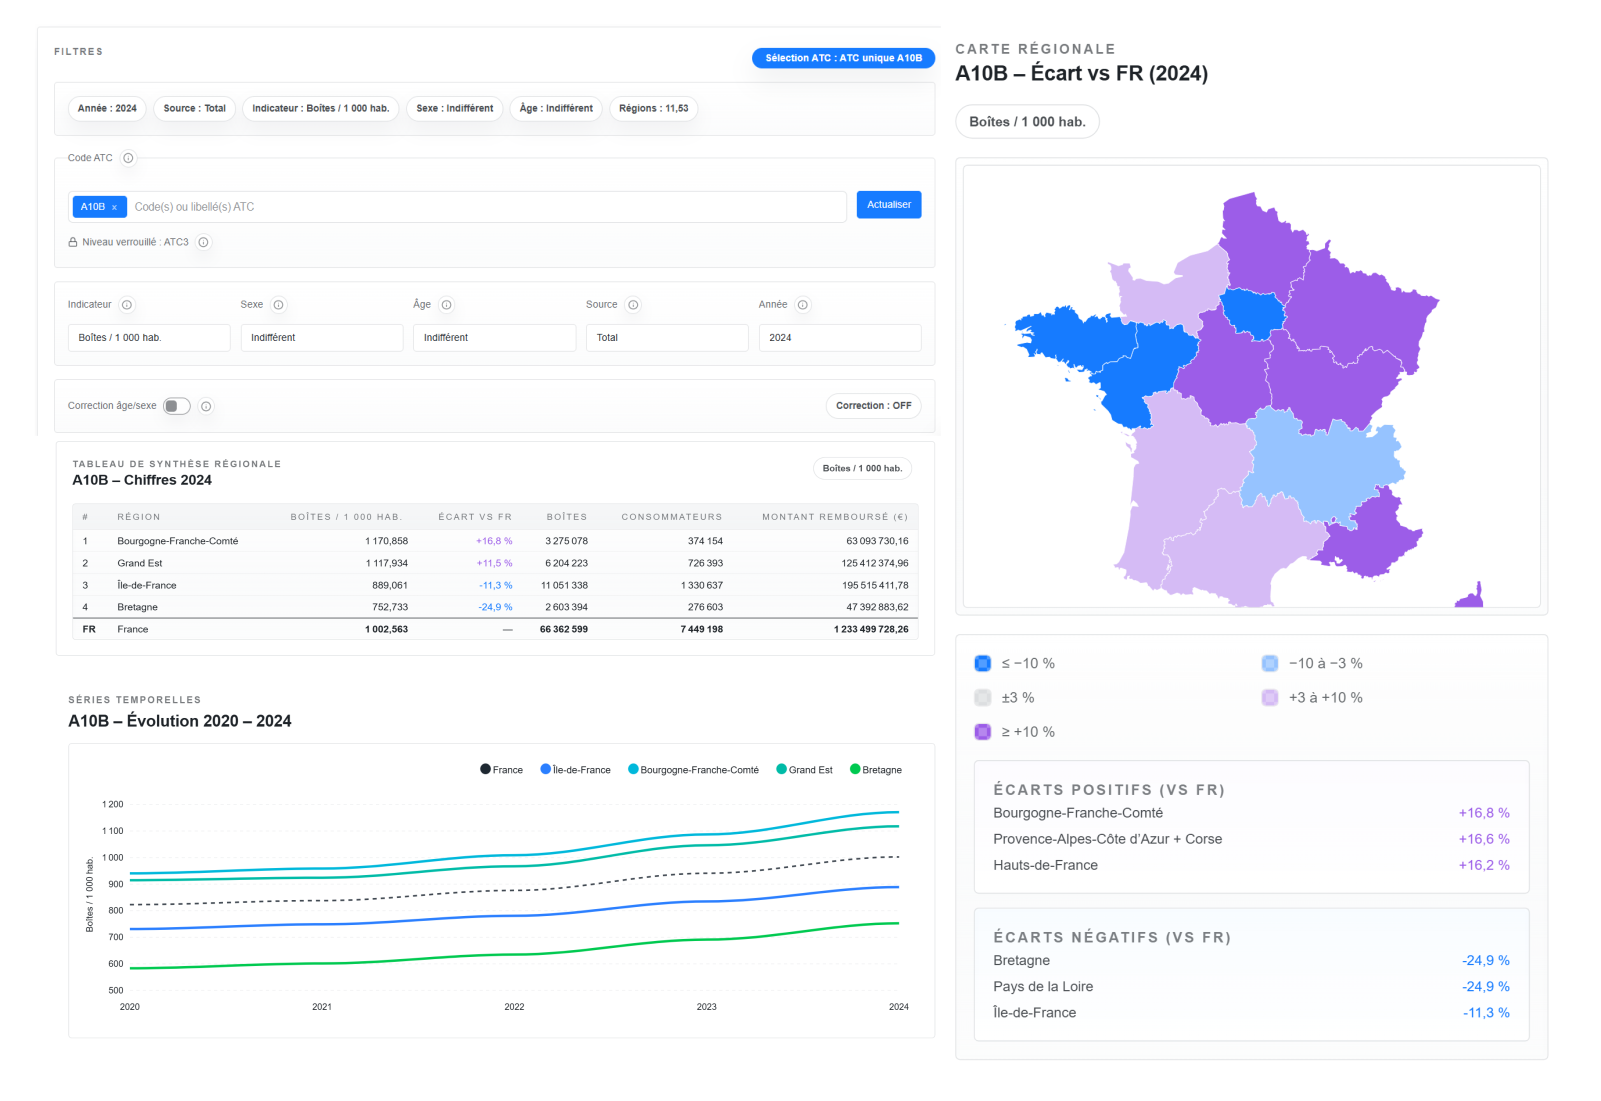Screen dimensions: 1601x1101
Task: Open the info icon next to Âge
Action: pos(446,305)
